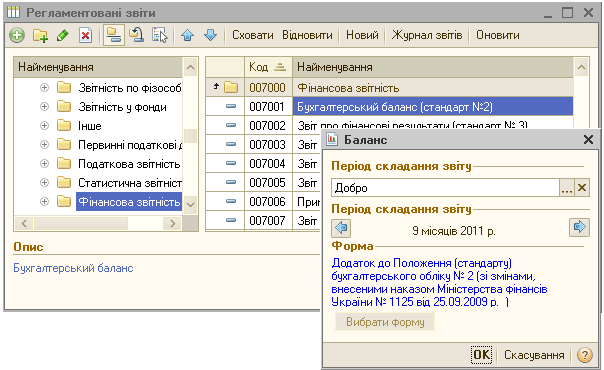
Task: Close the Баланс dialog
Action: 588,140
